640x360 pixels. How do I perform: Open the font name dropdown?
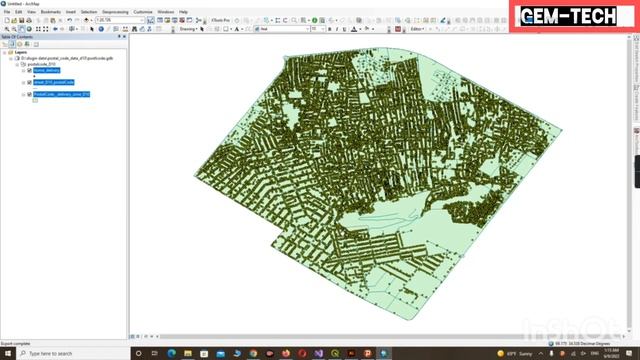307,29
